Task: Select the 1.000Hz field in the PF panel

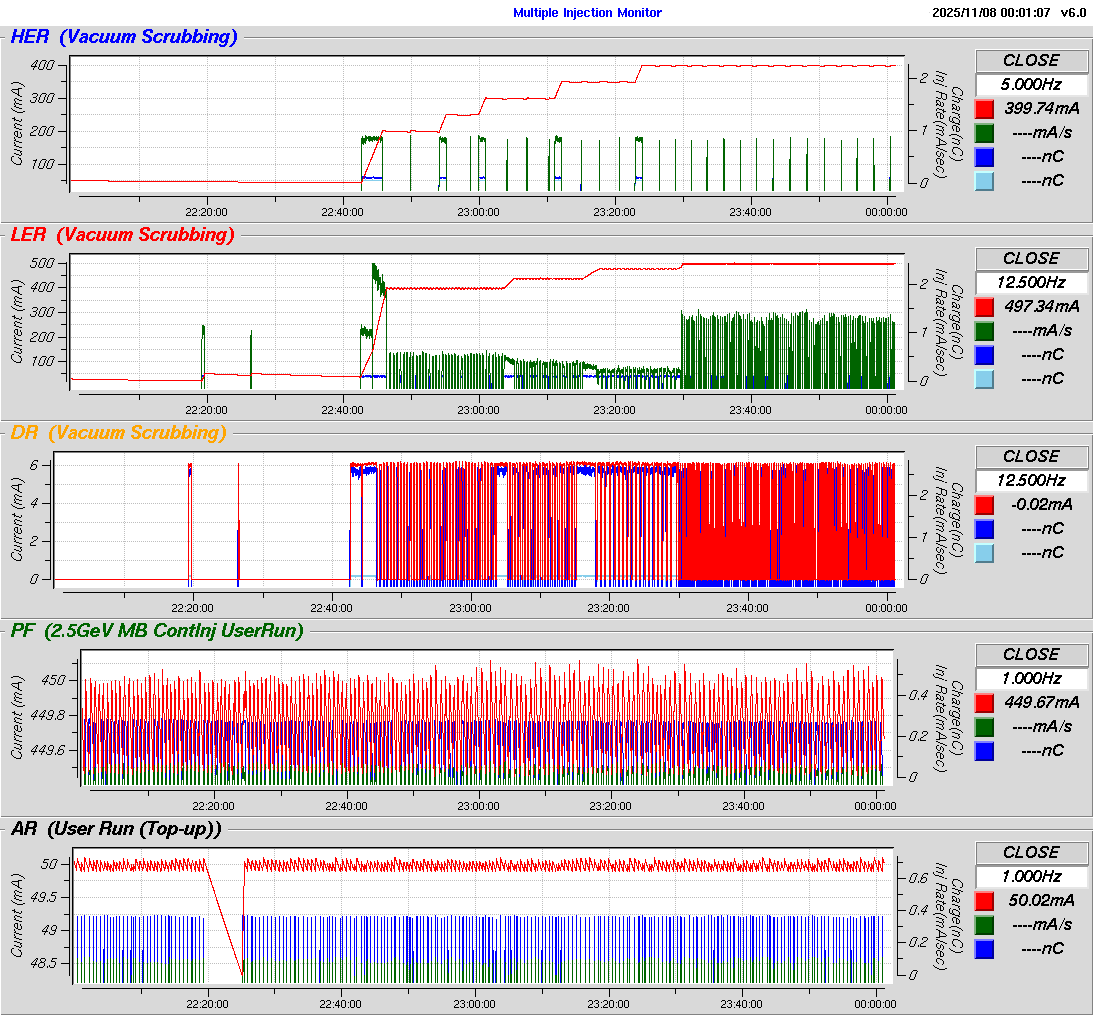Action: (x=1031, y=678)
